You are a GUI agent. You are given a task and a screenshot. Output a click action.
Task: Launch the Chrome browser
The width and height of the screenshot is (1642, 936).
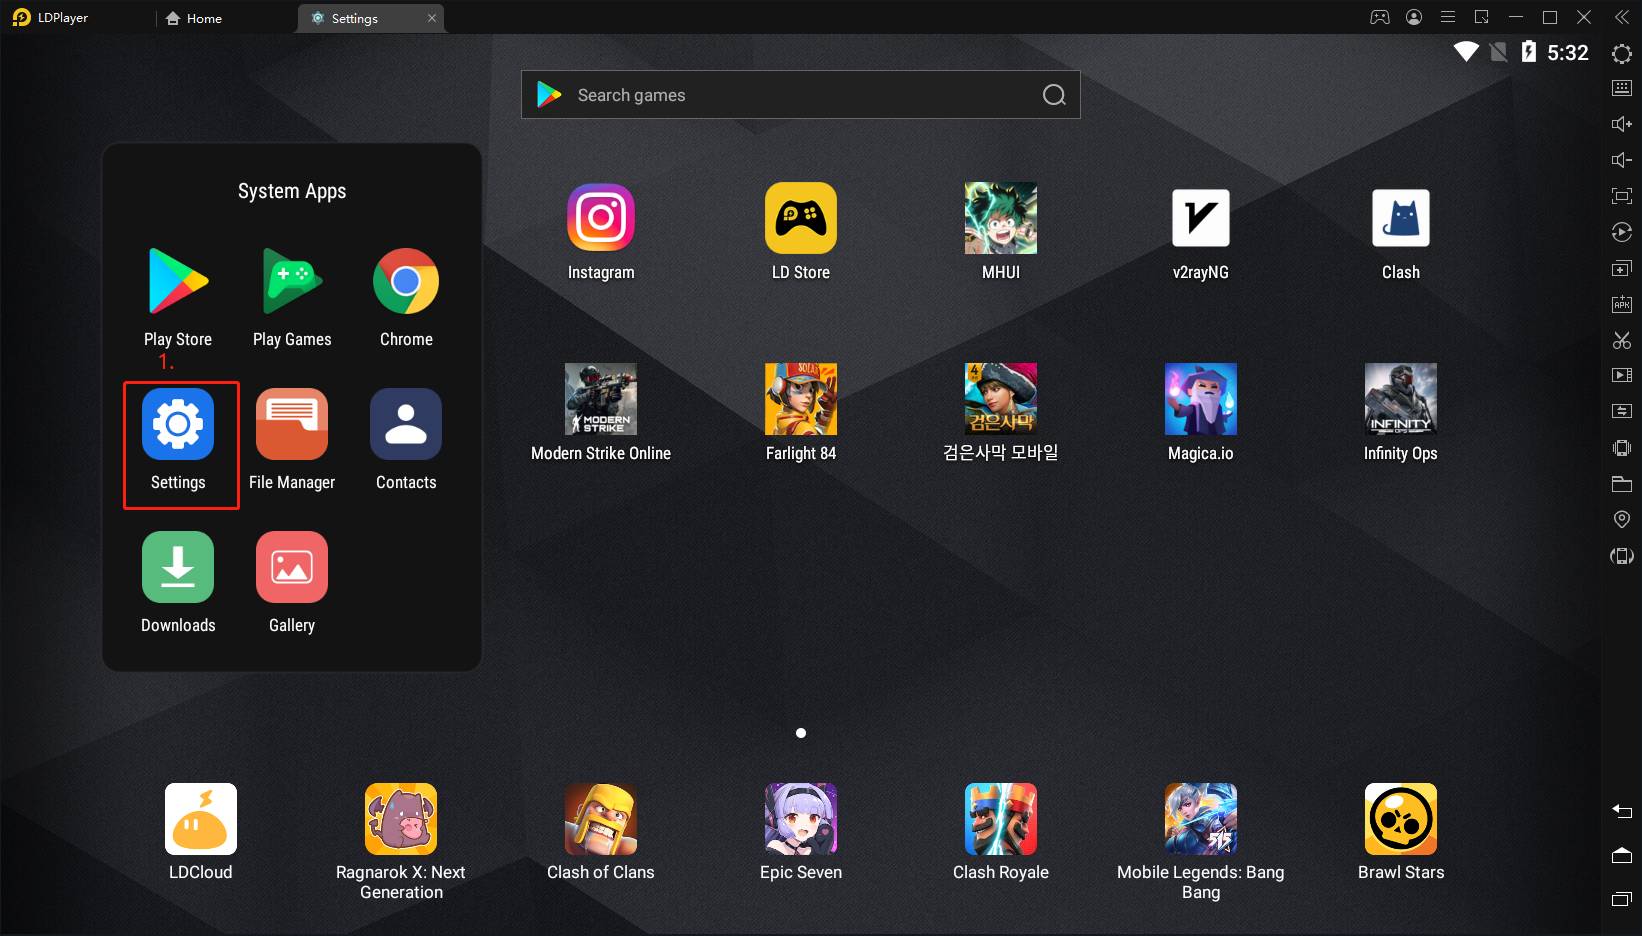(x=406, y=282)
